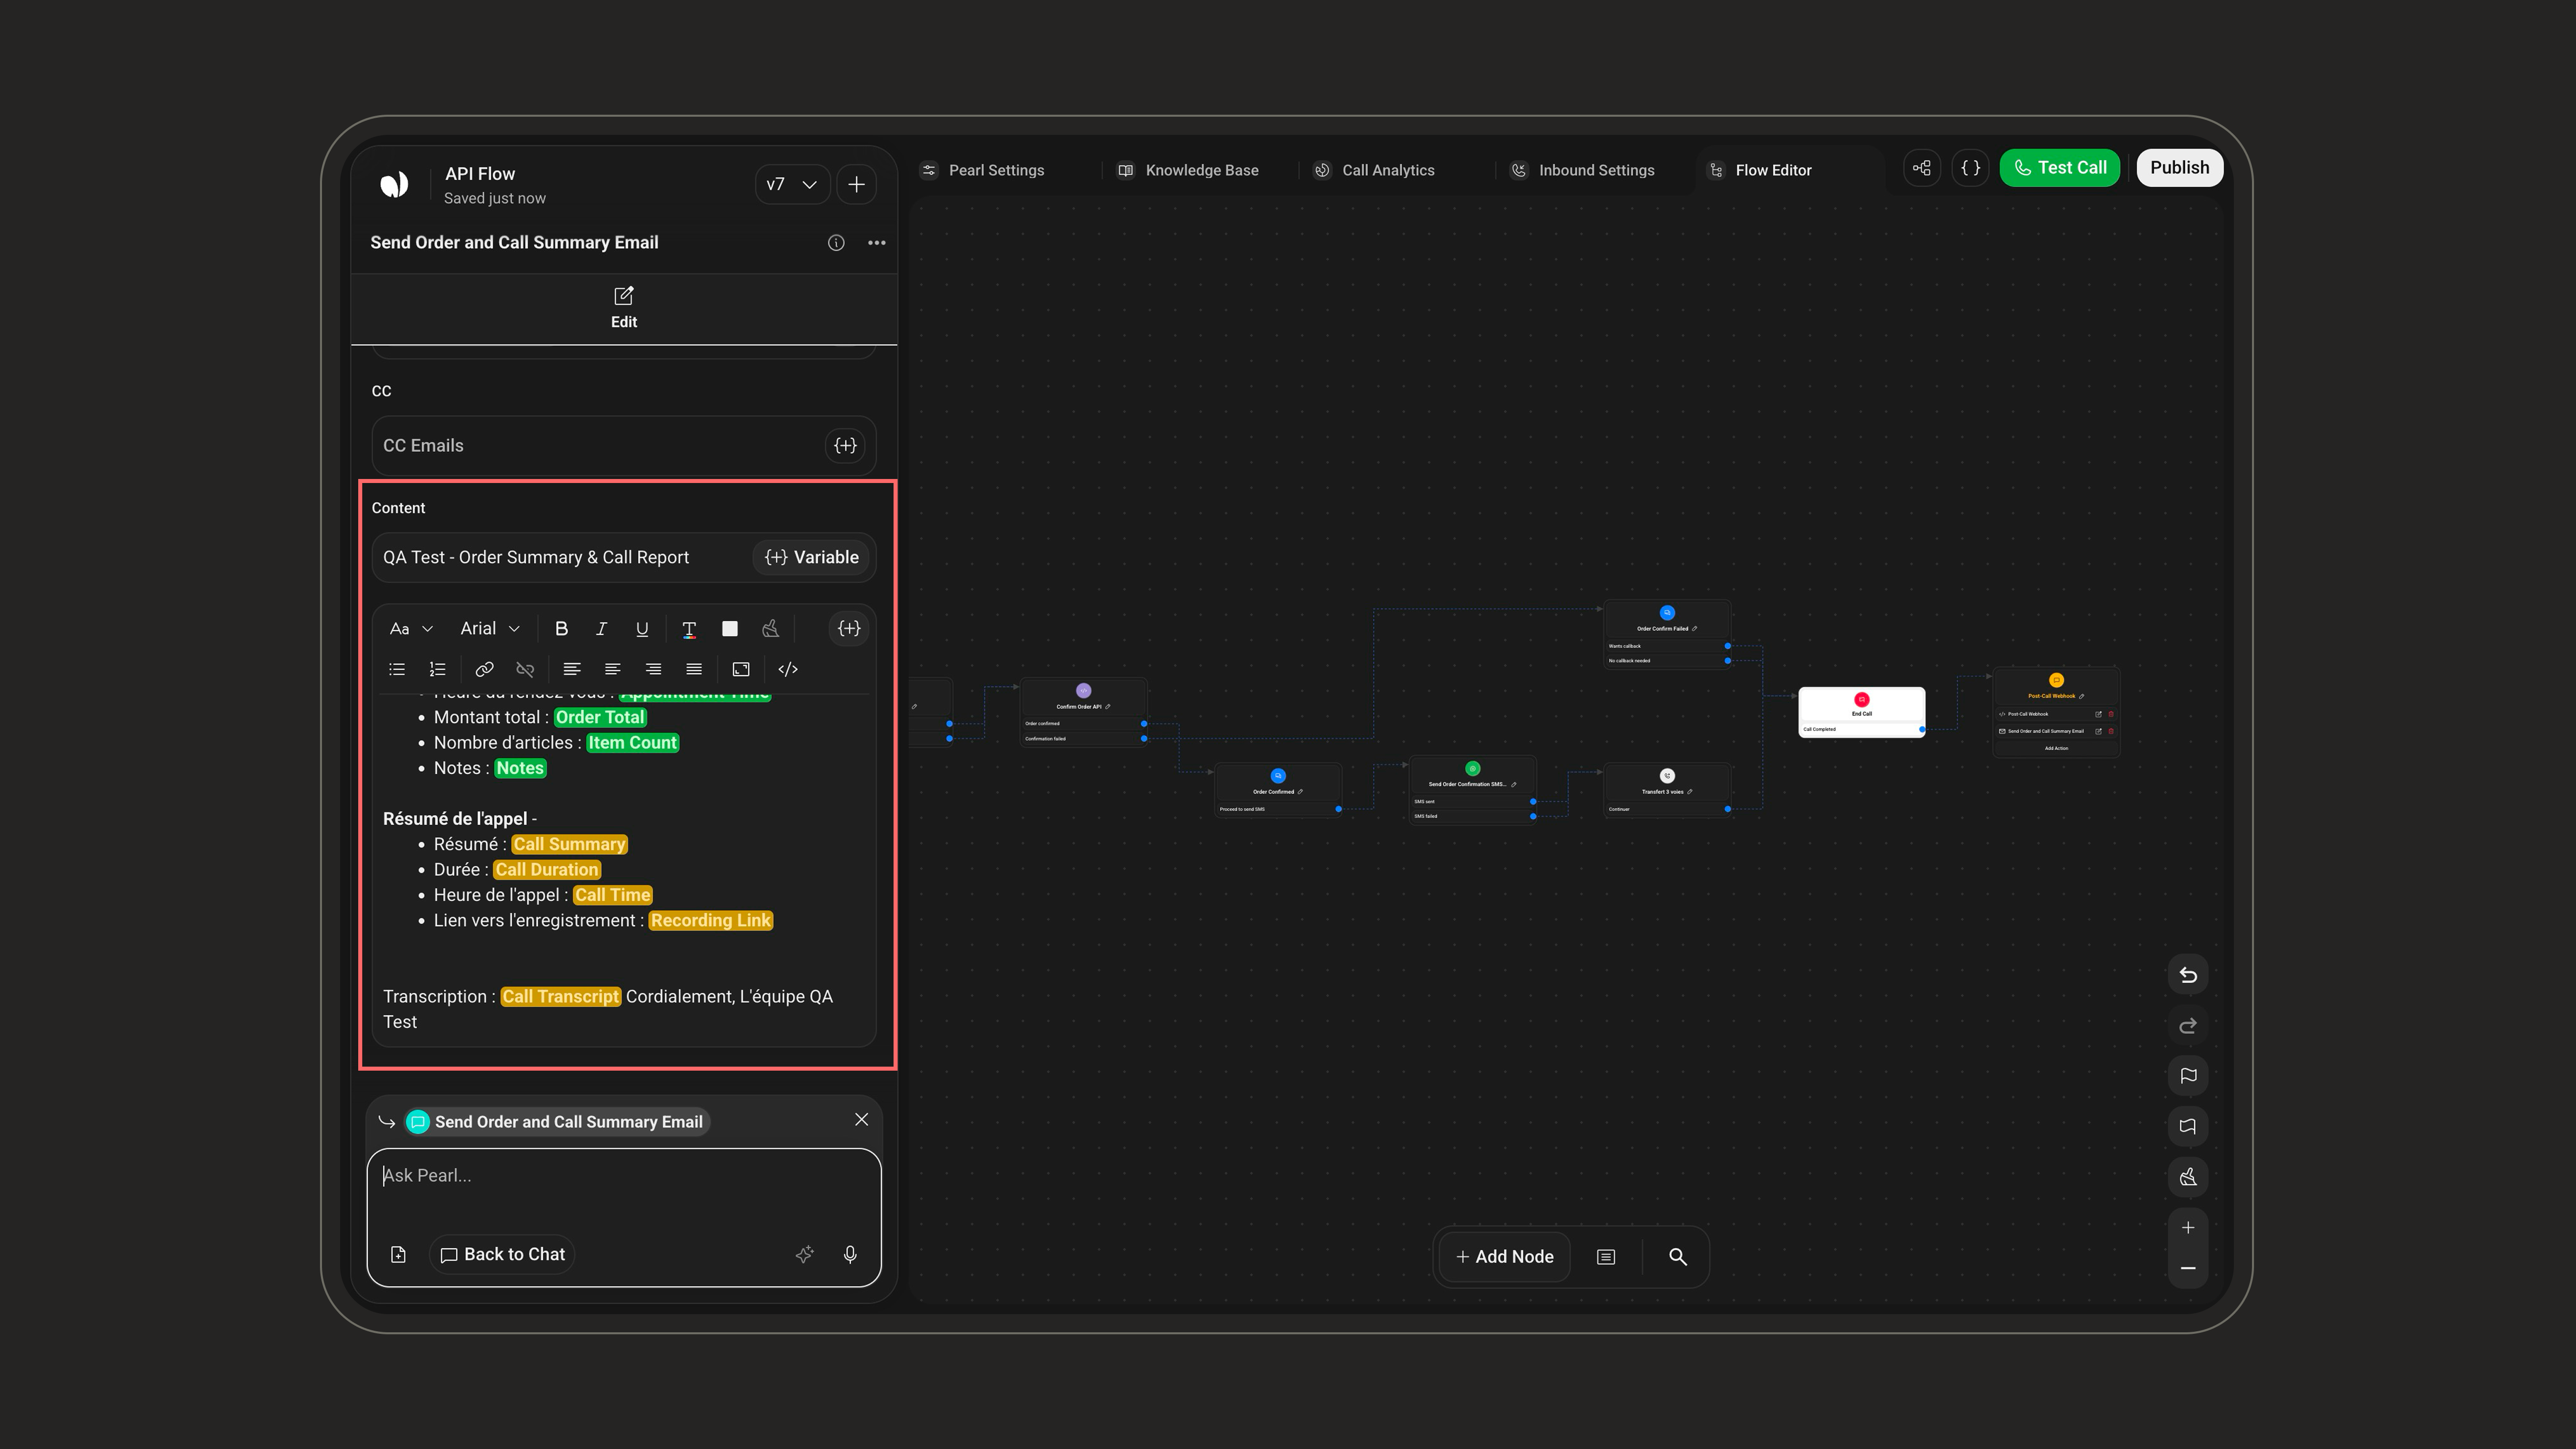The width and height of the screenshot is (2576, 1449).
Task: Select the Recording Link variable chip
Action: (711, 921)
